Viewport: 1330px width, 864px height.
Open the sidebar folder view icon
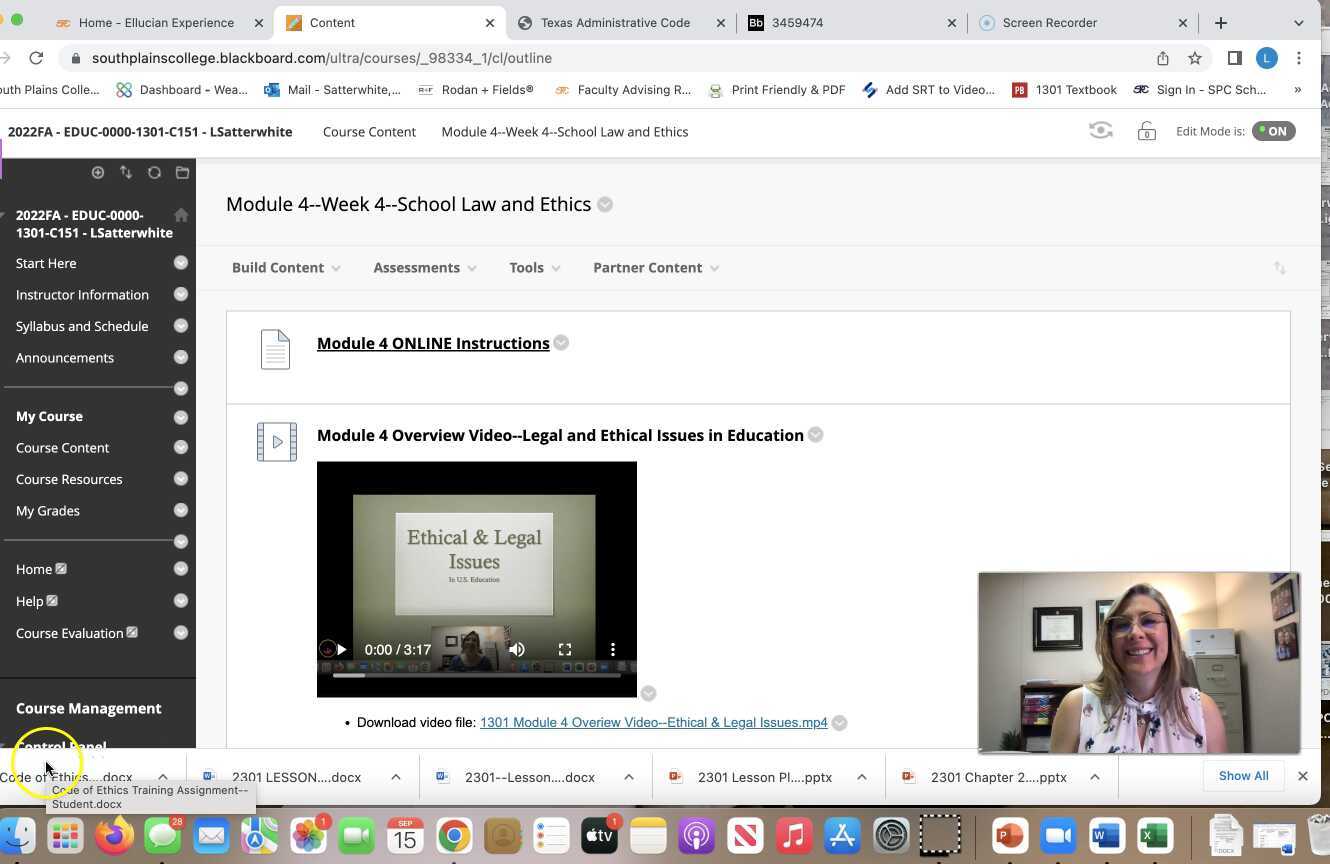click(182, 172)
